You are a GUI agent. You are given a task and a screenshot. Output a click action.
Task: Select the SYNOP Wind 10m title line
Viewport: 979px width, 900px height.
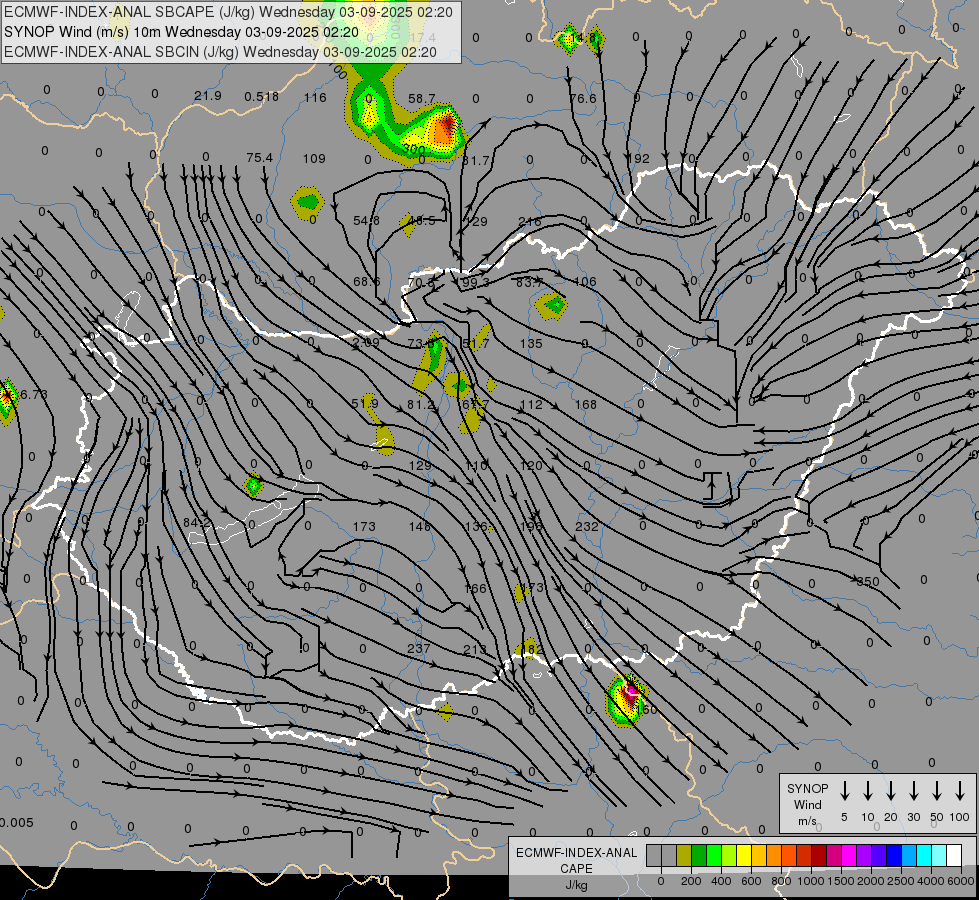tap(181, 32)
